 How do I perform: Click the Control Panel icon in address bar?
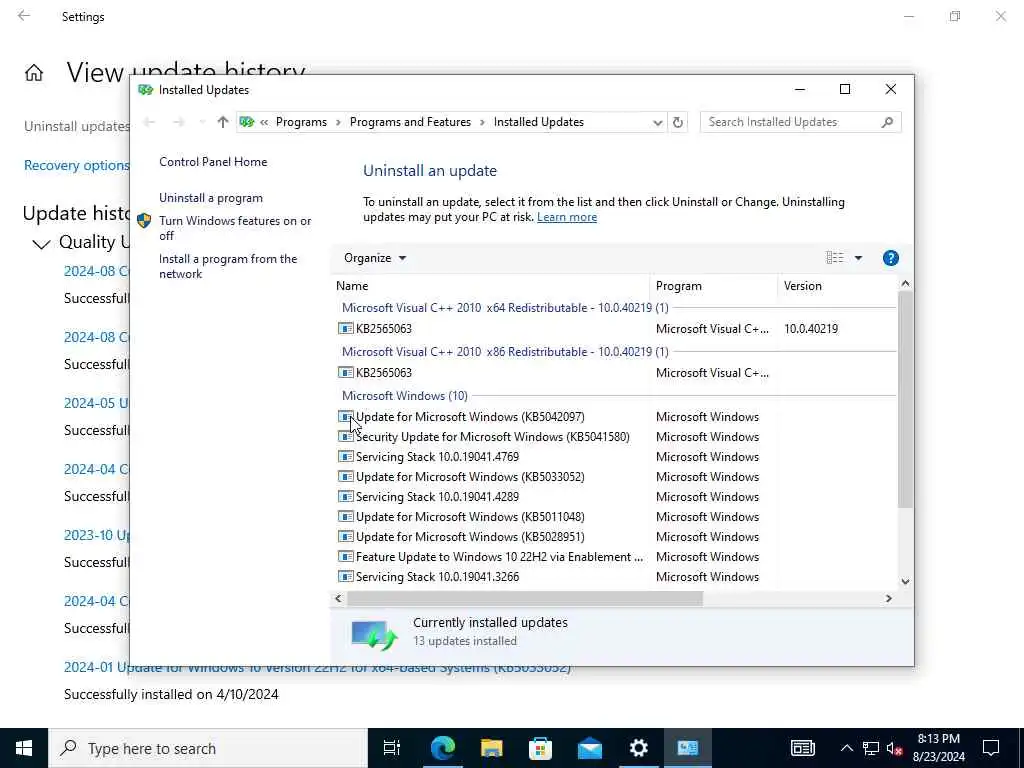247,122
